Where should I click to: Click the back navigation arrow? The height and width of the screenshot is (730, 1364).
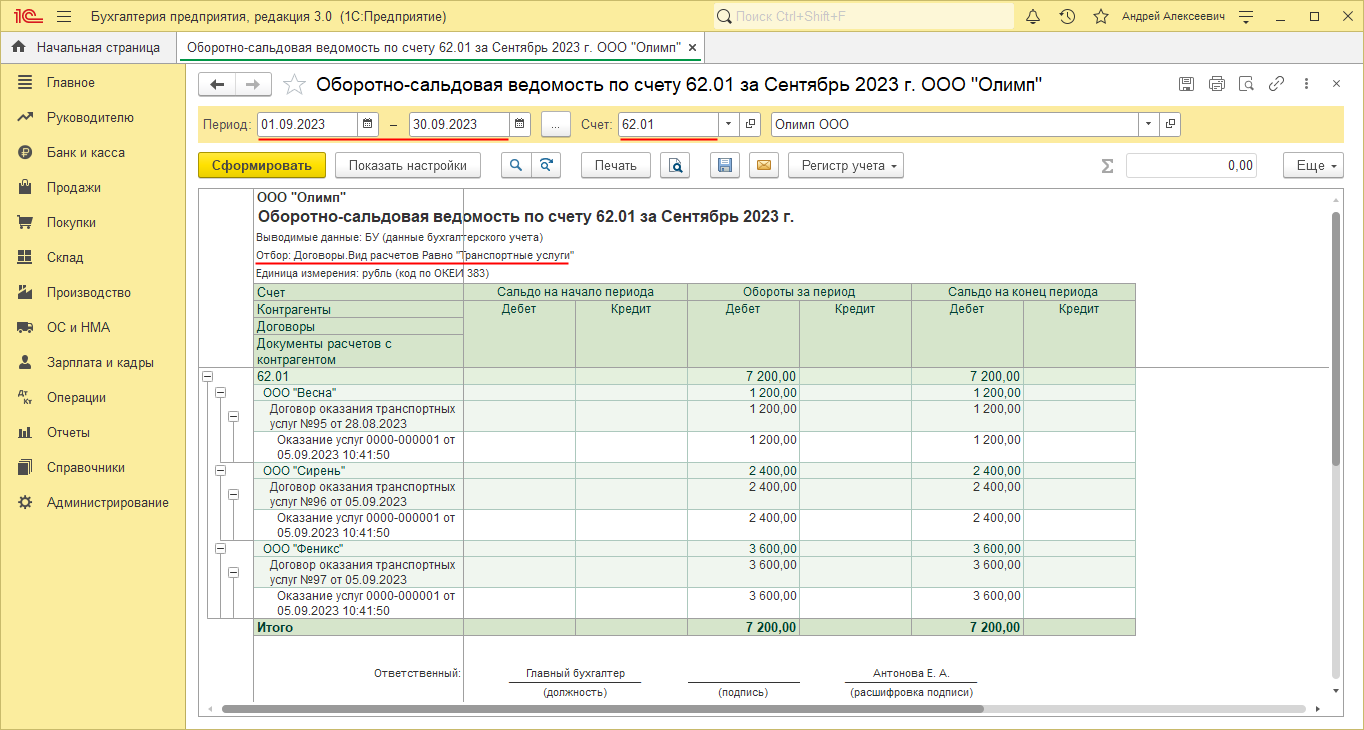coord(217,85)
